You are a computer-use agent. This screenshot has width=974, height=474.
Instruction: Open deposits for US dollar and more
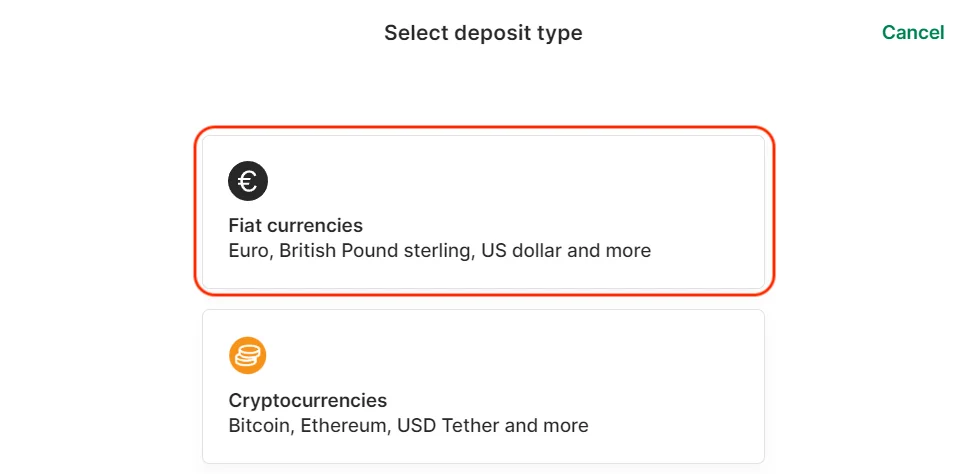pyautogui.click(x=566, y=251)
